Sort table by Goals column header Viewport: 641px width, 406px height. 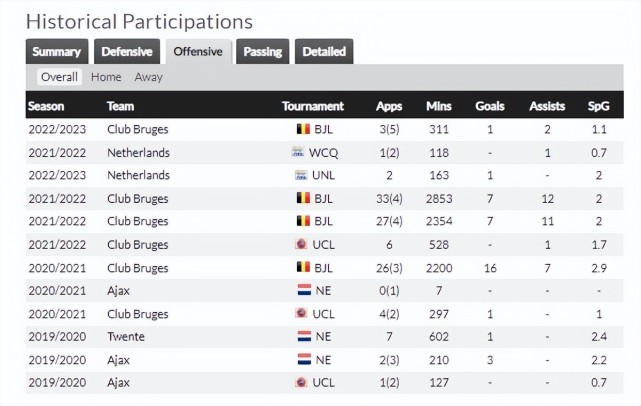(490, 106)
